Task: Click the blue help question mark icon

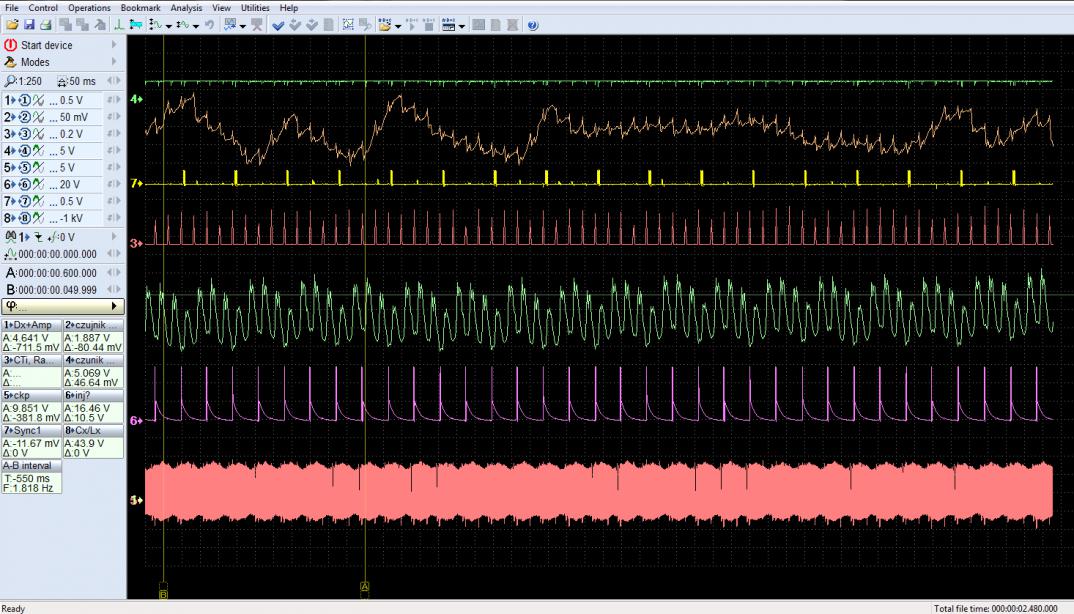Action: pyautogui.click(x=532, y=25)
